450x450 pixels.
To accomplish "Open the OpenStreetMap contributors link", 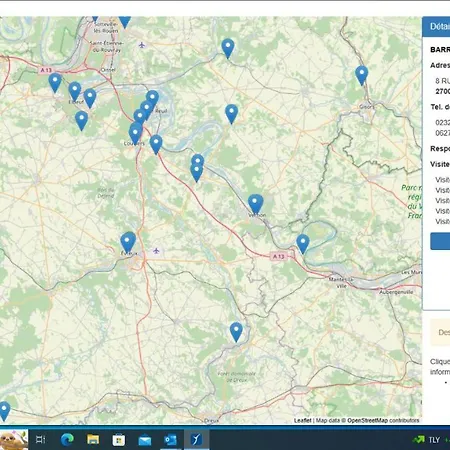I will (383, 420).
